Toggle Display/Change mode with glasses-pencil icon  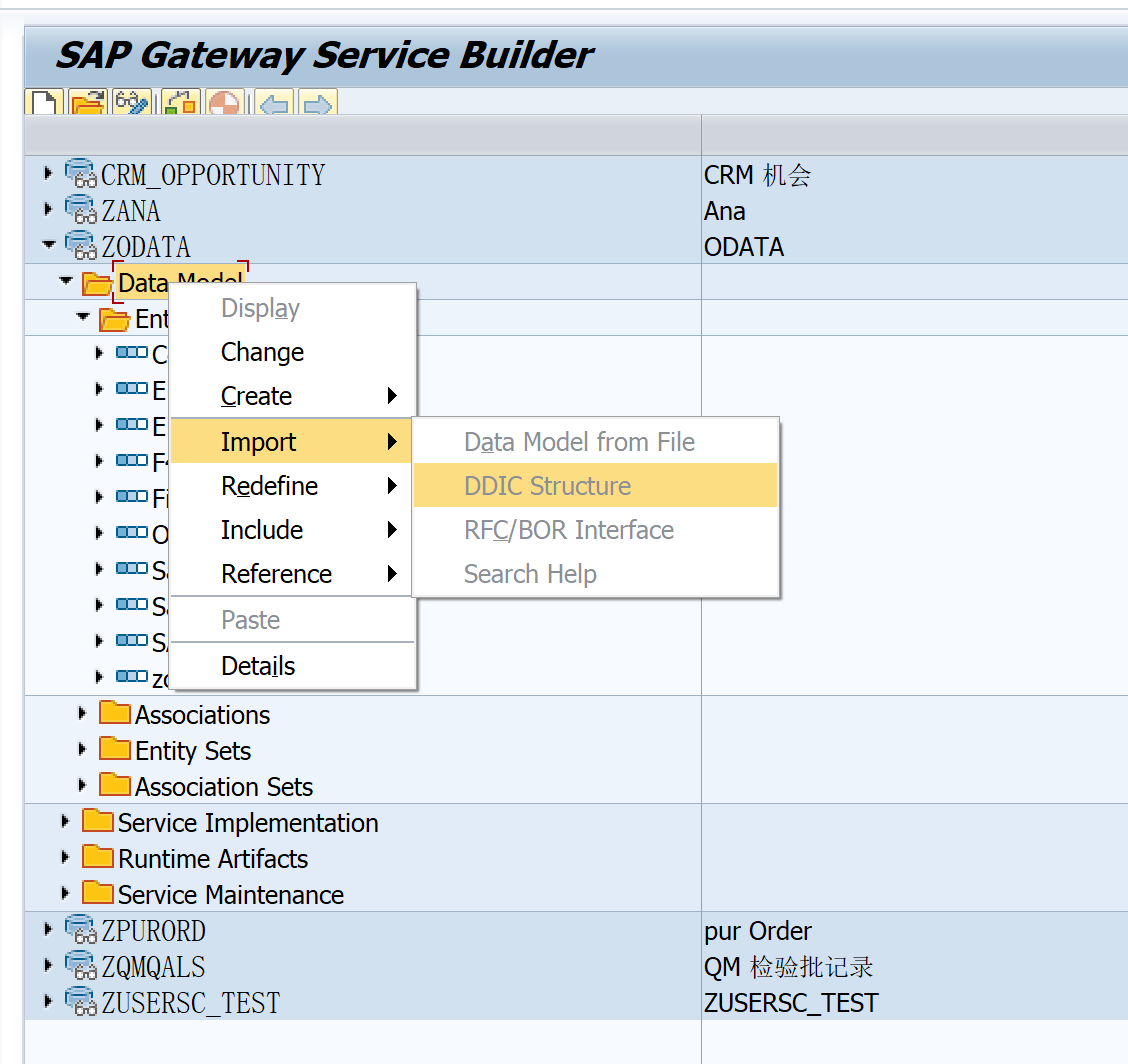tap(132, 102)
